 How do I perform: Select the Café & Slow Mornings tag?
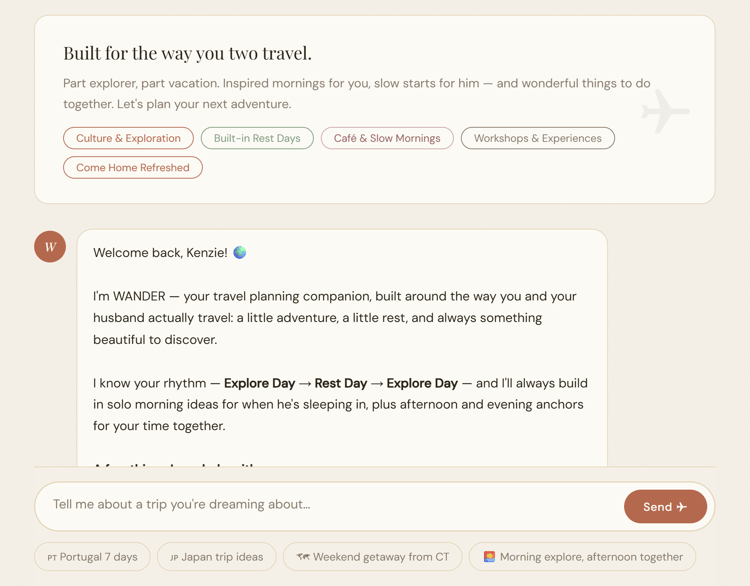387,138
